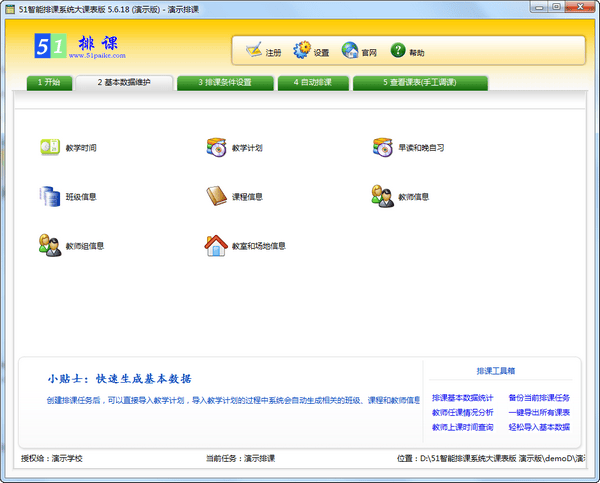Open the 教师组信息 icon

coord(49,245)
